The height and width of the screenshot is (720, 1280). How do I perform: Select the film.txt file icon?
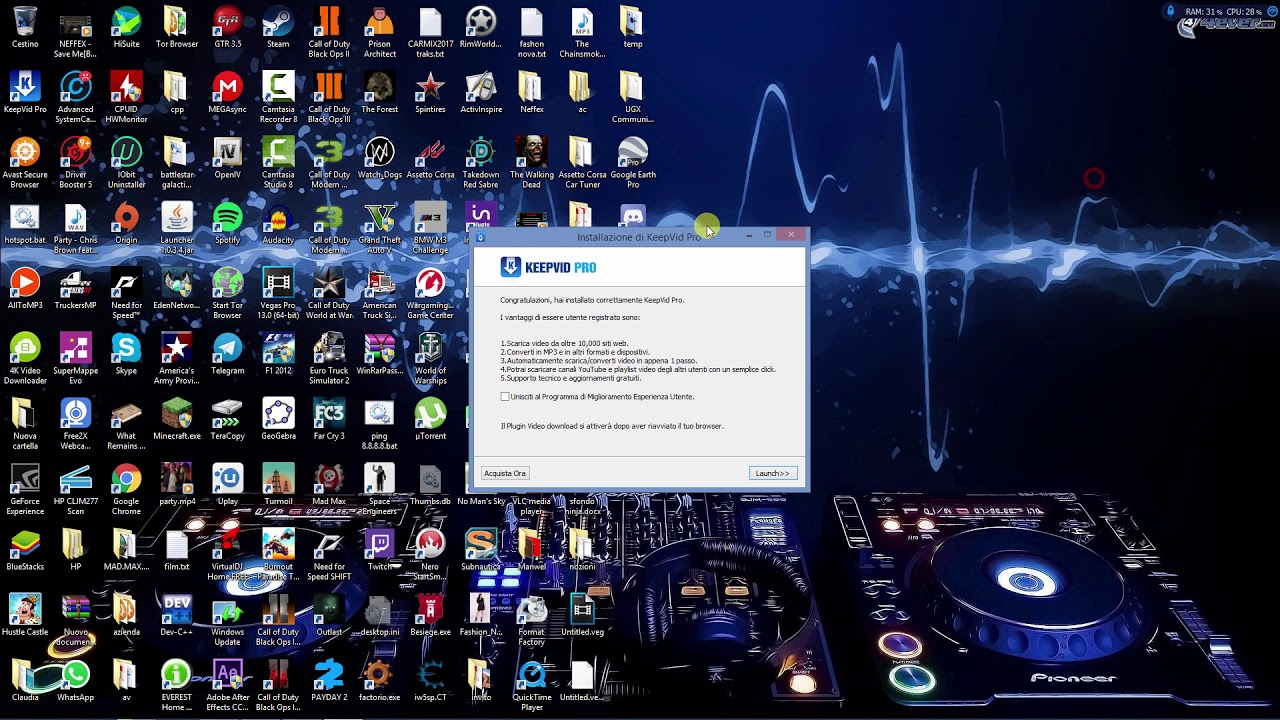pyautogui.click(x=176, y=545)
